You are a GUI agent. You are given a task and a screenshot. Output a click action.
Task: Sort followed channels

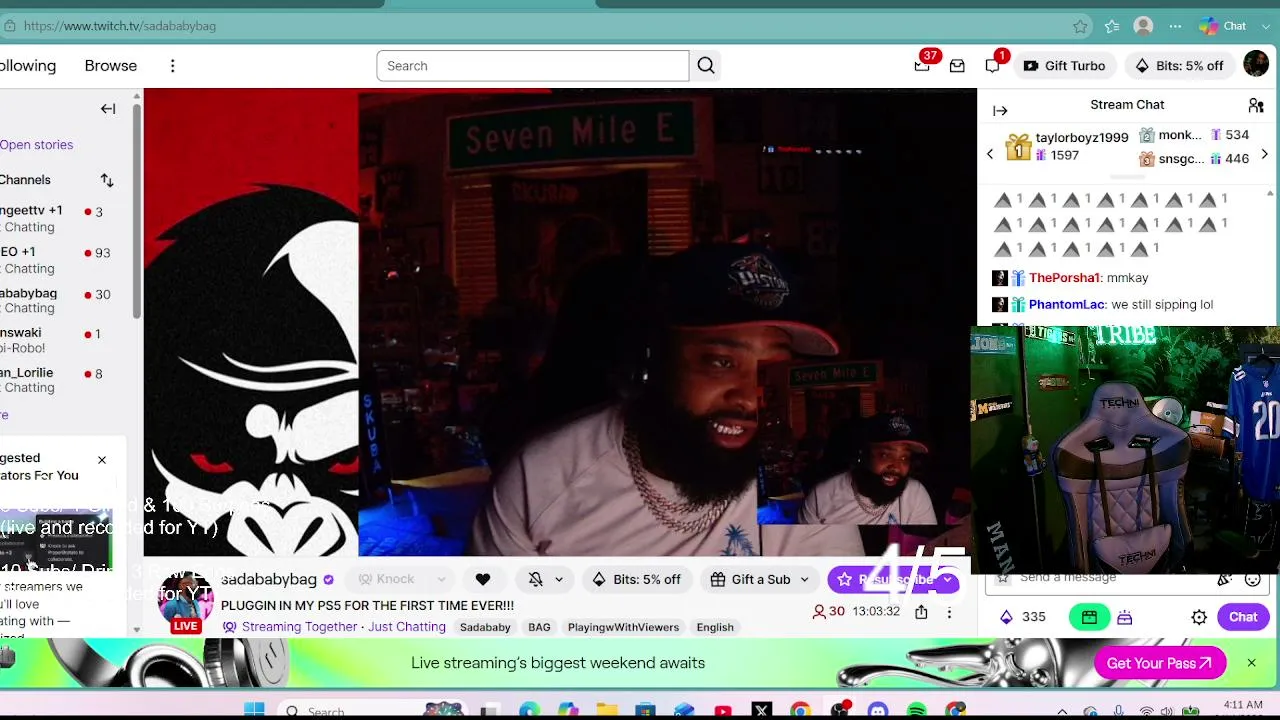coord(107,180)
